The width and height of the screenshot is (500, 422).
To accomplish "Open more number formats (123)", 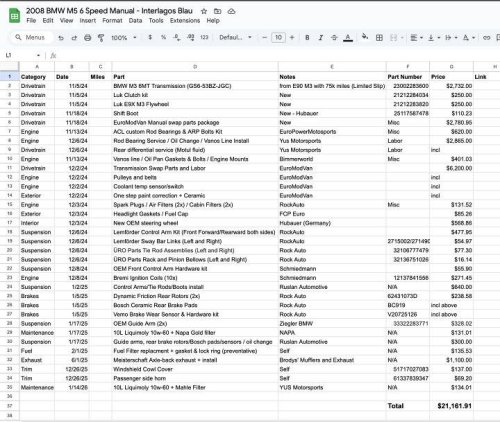I will point(204,37).
